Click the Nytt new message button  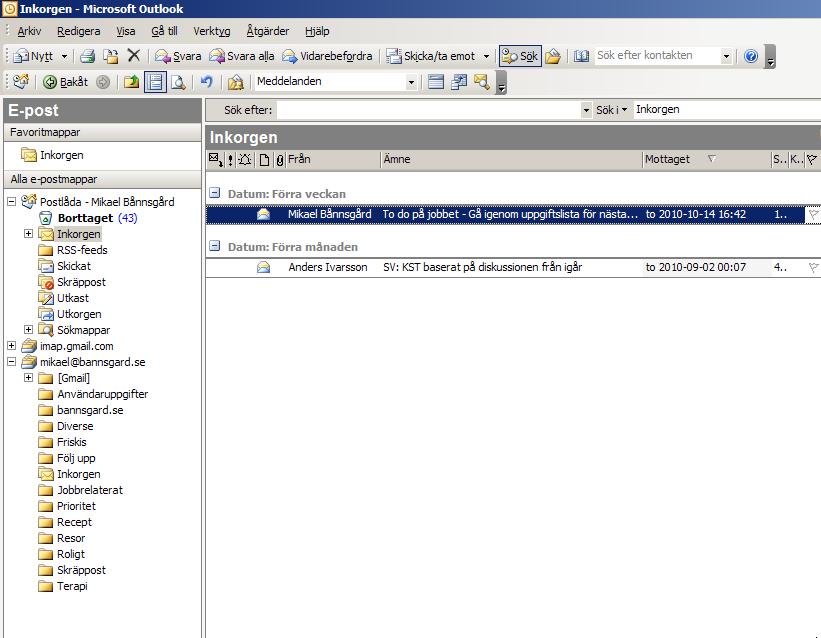(33, 56)
